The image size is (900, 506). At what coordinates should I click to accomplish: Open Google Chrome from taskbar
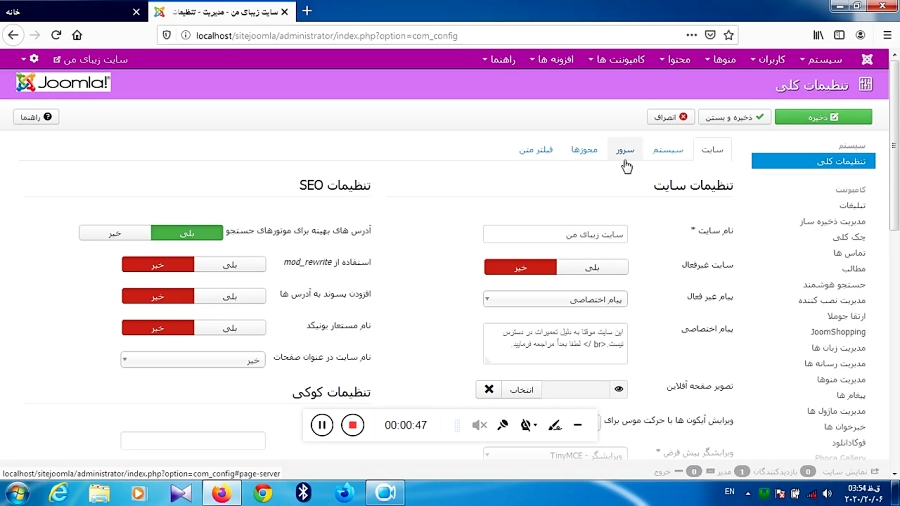point(263,493)
